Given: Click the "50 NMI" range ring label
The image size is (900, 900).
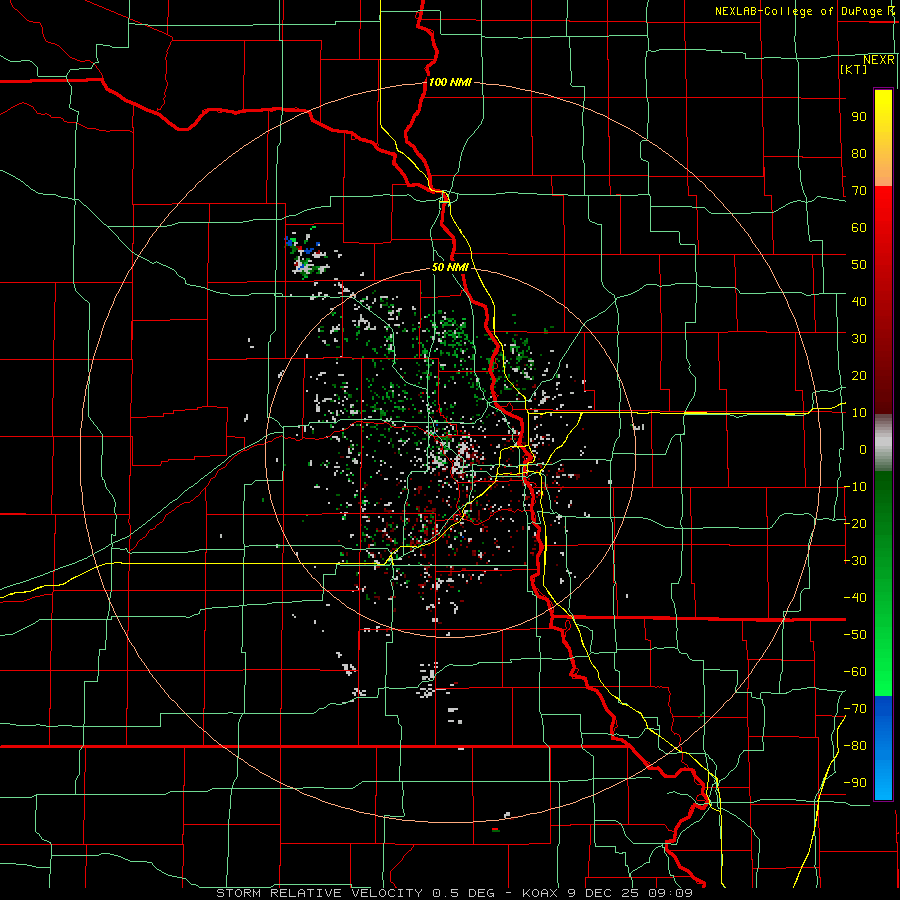Looking at the screenshot, I should pos(450,267).
